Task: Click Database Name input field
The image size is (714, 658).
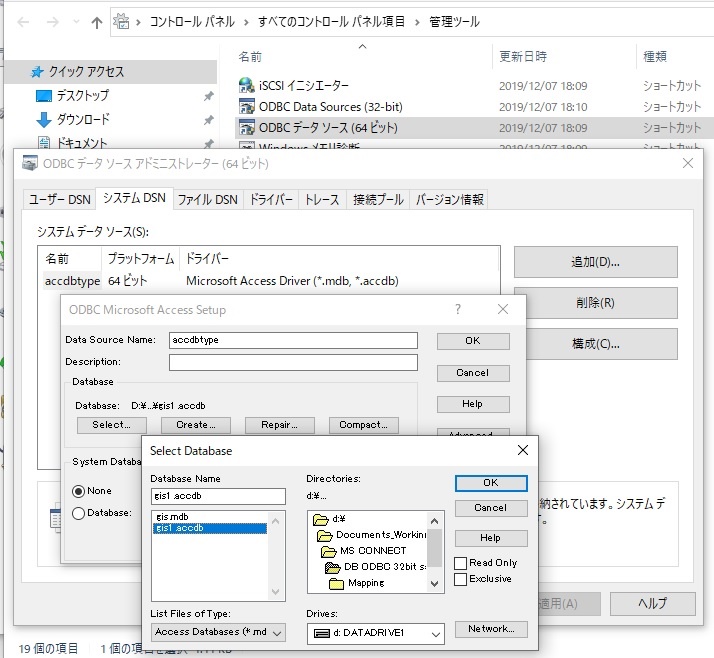Action: (x=218, y=496)
